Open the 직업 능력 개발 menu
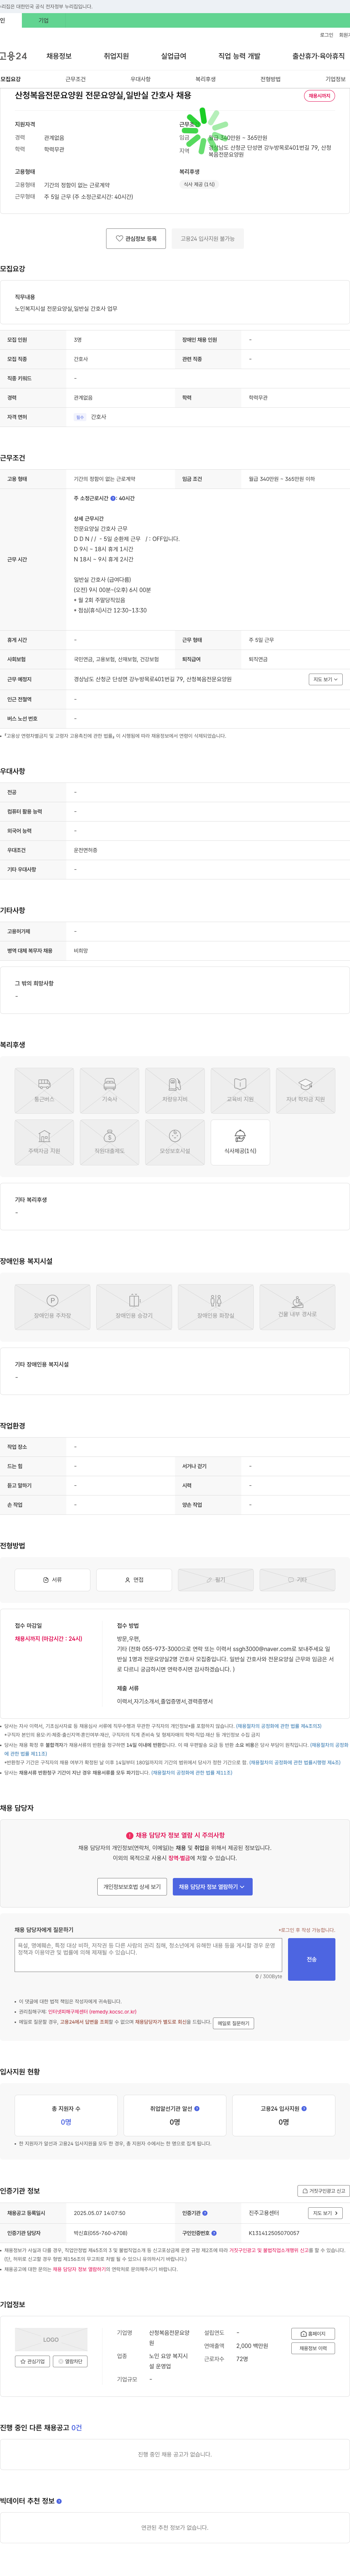The width and height of the screenshot is (350, 2576). pos(239,56)
